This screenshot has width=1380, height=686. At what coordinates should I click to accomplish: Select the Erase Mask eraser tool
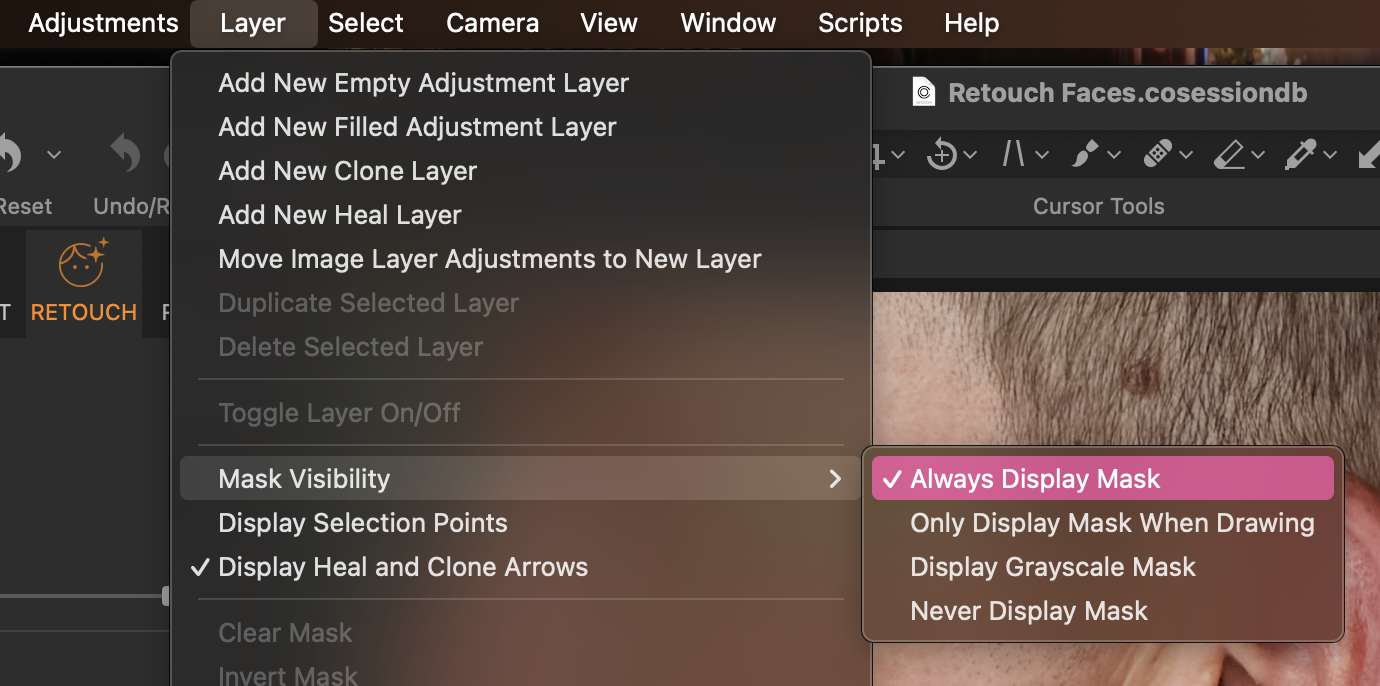click(x=1228, y=155)
